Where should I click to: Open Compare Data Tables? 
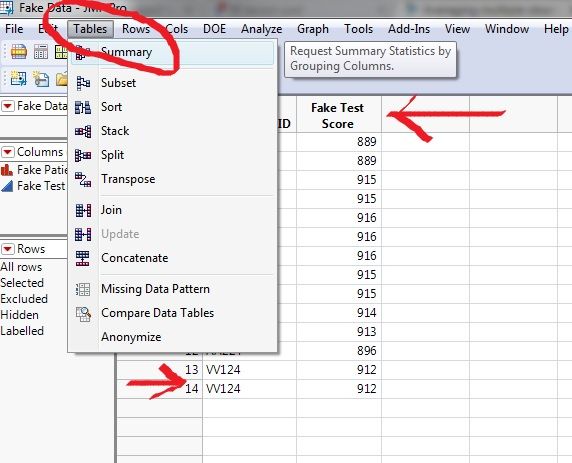(x=172, y=313)
